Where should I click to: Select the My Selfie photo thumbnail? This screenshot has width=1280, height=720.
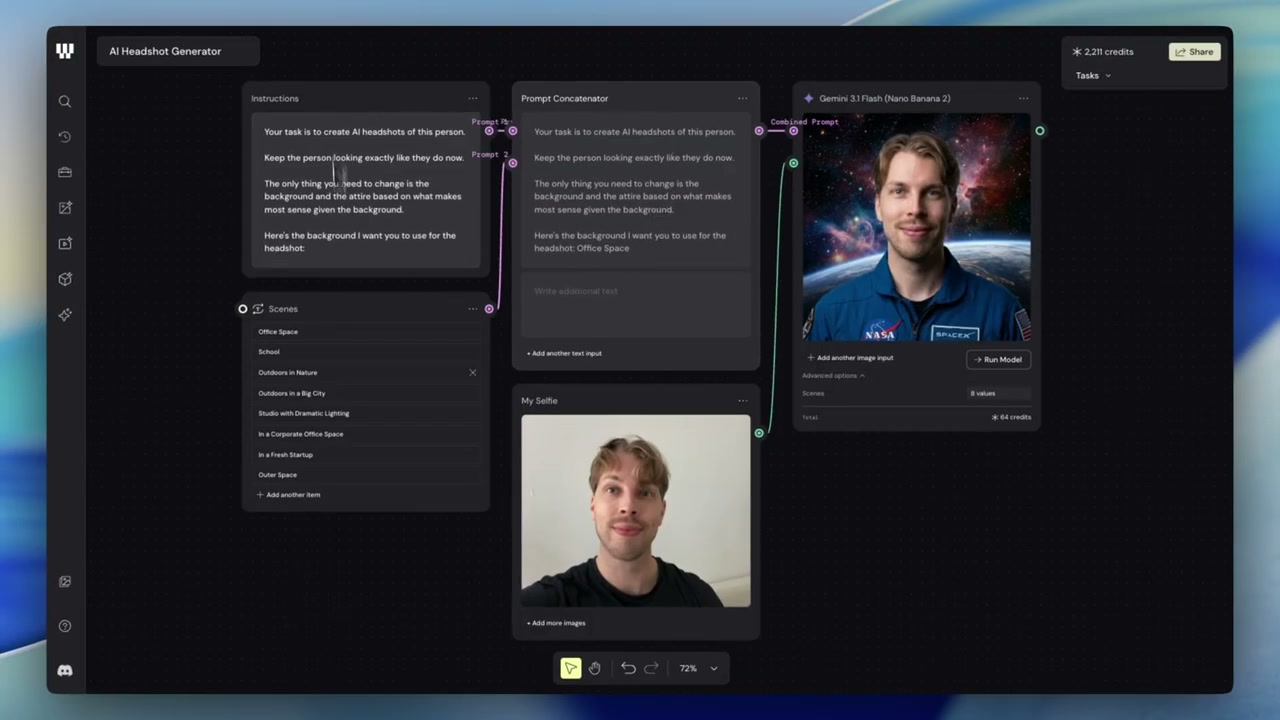(x=636, y=511)
